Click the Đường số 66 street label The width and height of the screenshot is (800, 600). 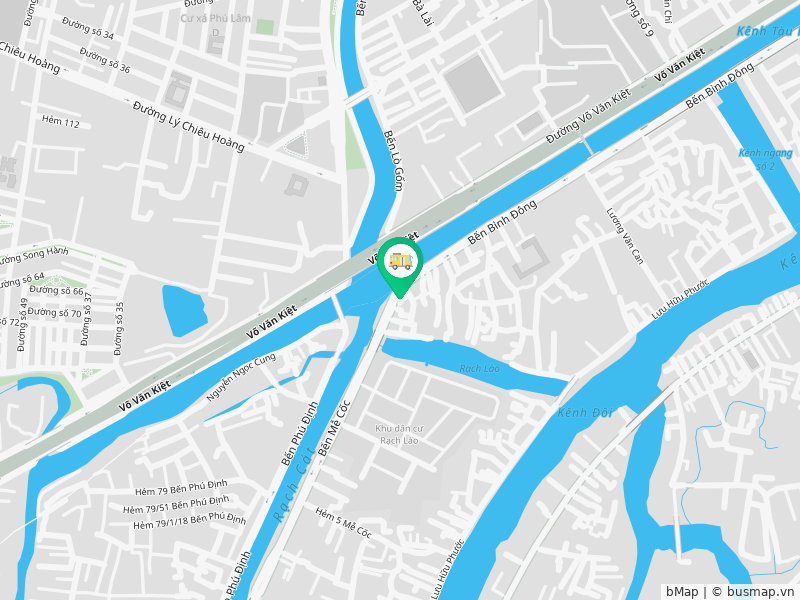(x=56, y=290)
